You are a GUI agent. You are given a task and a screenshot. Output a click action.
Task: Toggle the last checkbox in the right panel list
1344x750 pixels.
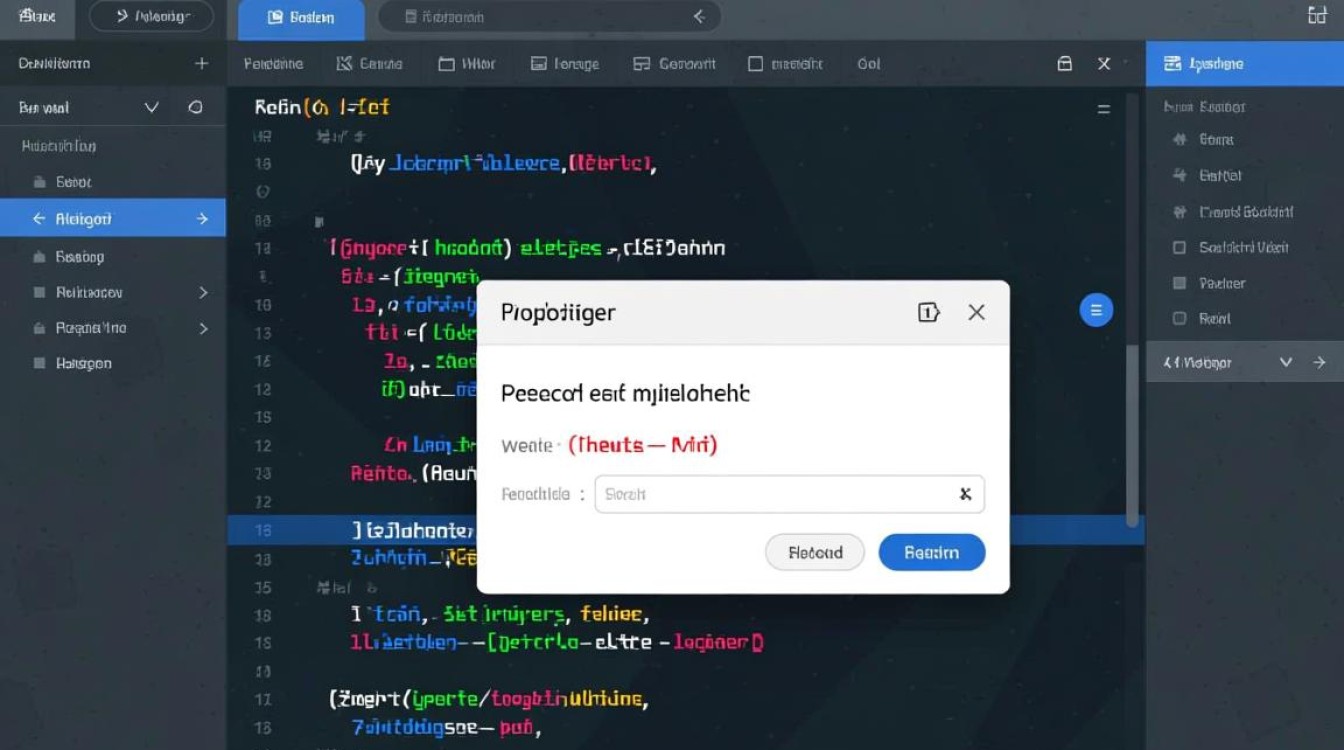pyautogui.click(x=1179, y=319)
